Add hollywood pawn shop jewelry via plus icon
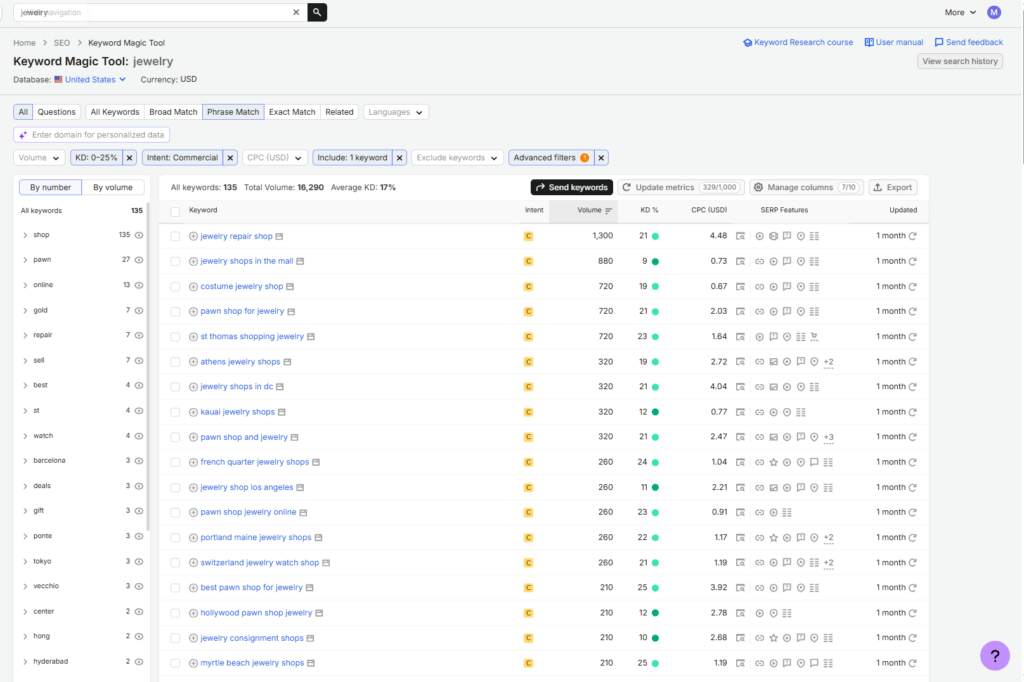The width and height of the screenshot is (1024, 682). pos(193,613)
